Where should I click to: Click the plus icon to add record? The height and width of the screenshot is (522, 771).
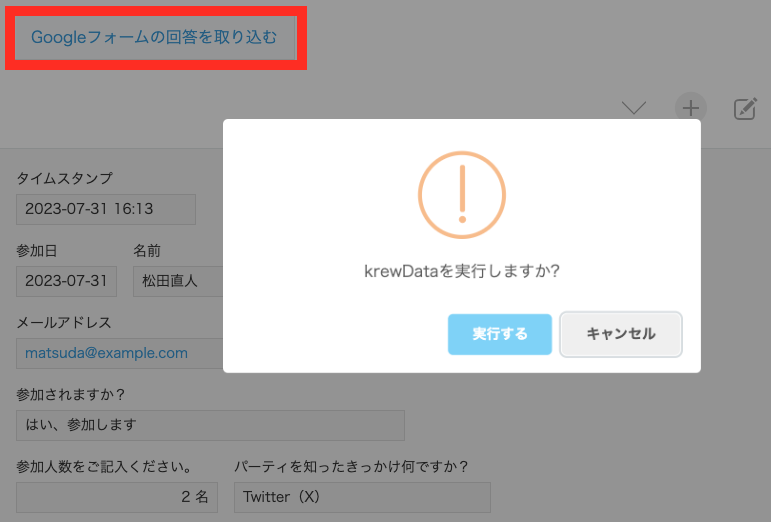pos(690,108)
